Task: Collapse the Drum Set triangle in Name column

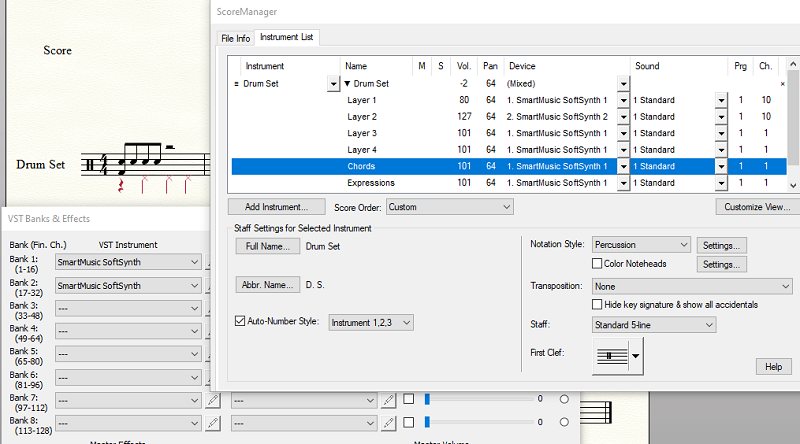Action: tap(348, 84)
